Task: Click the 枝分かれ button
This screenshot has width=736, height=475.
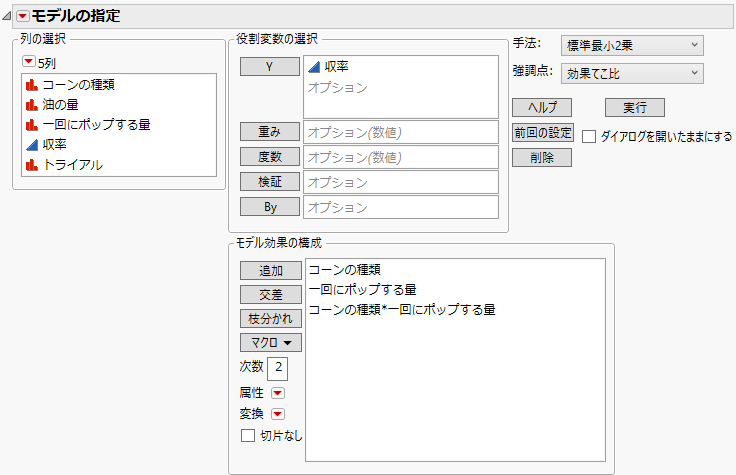Action: pos(271,319)
